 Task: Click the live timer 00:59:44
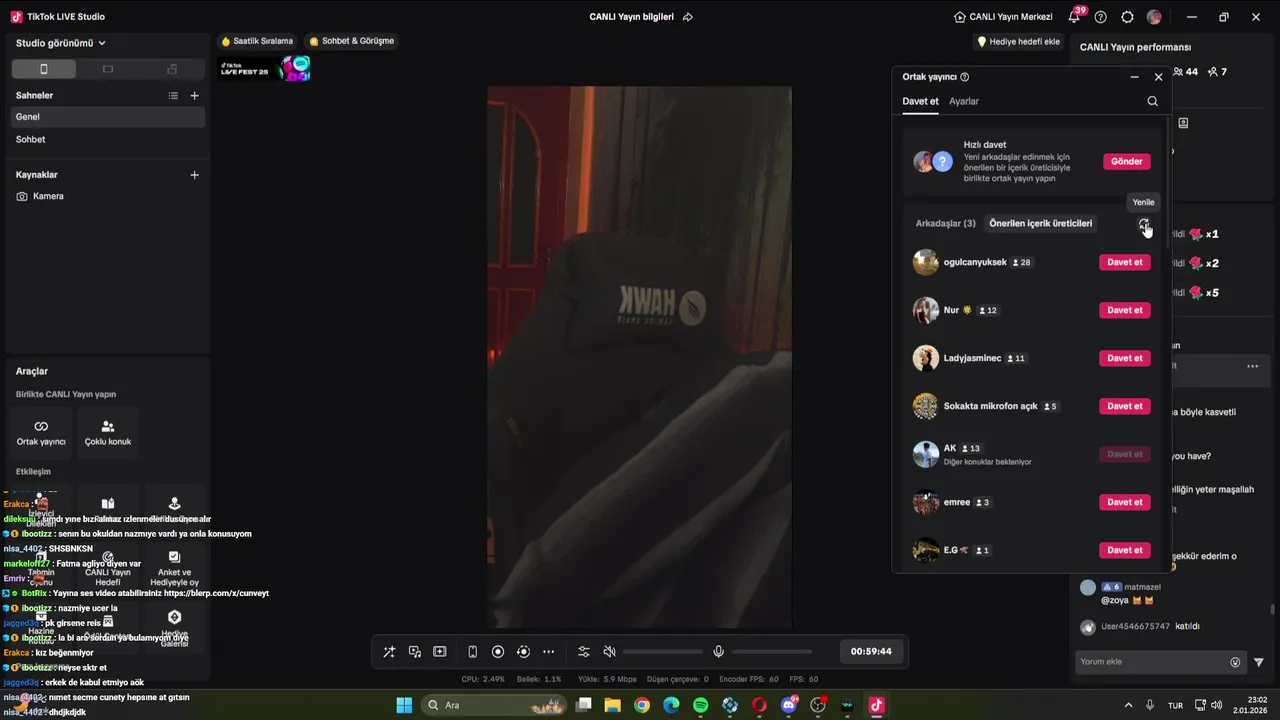(871, 652)
